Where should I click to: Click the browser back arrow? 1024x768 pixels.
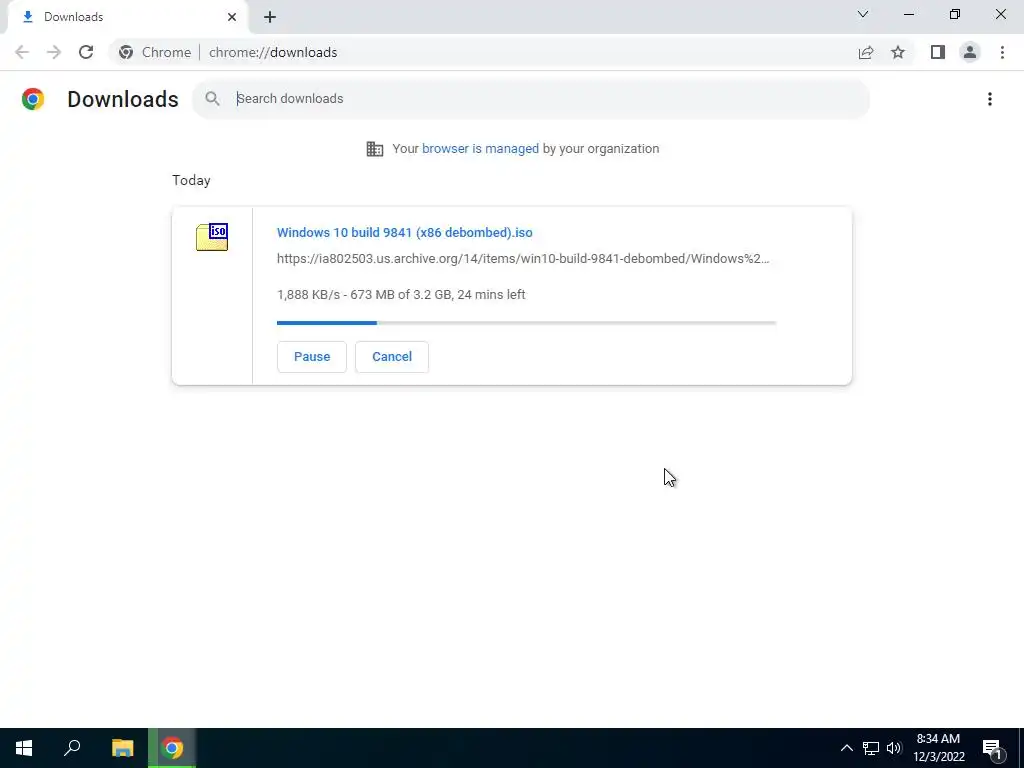[22, 52]
